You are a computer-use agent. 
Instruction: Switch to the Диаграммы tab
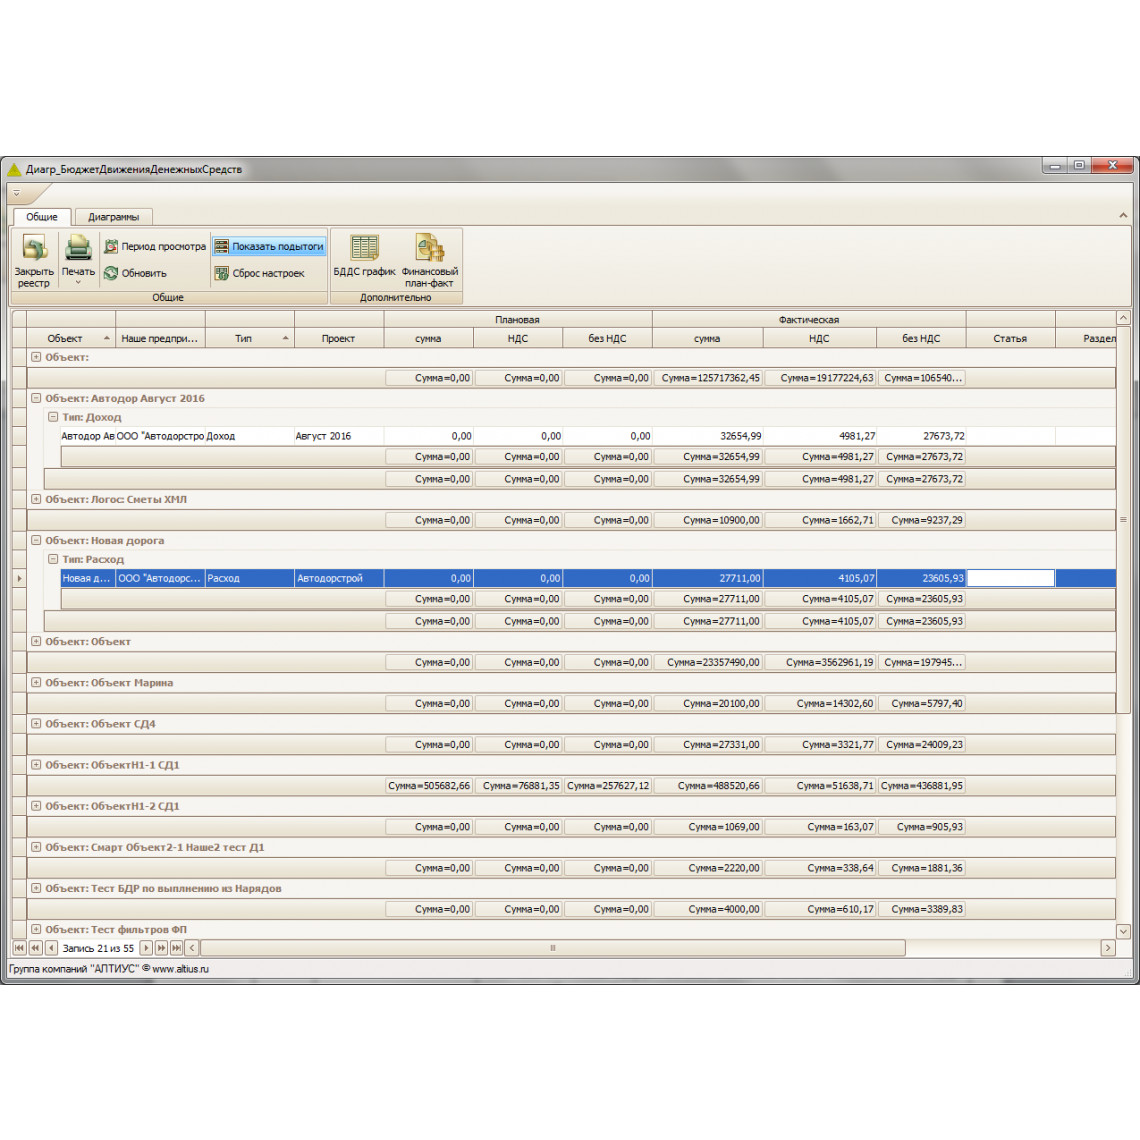tap(113, 217)
